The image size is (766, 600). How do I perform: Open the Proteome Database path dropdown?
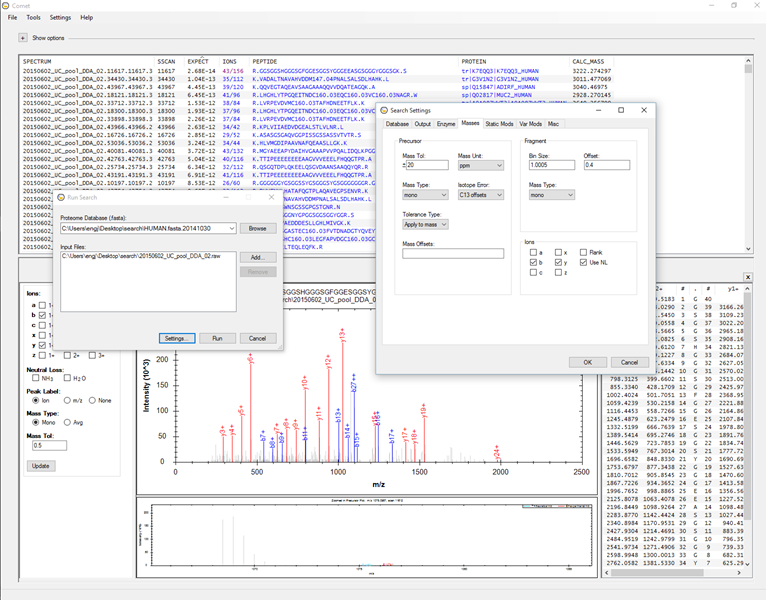pos(231,229)
